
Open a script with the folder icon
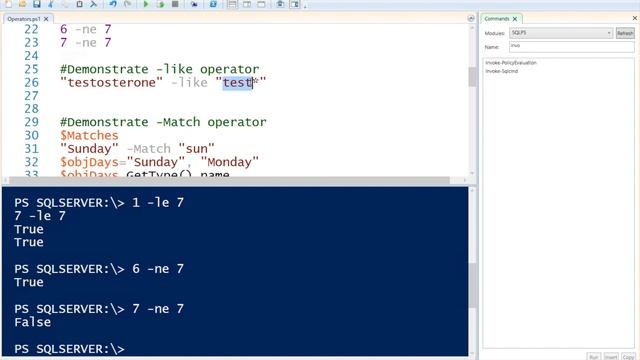pos(22,4)
